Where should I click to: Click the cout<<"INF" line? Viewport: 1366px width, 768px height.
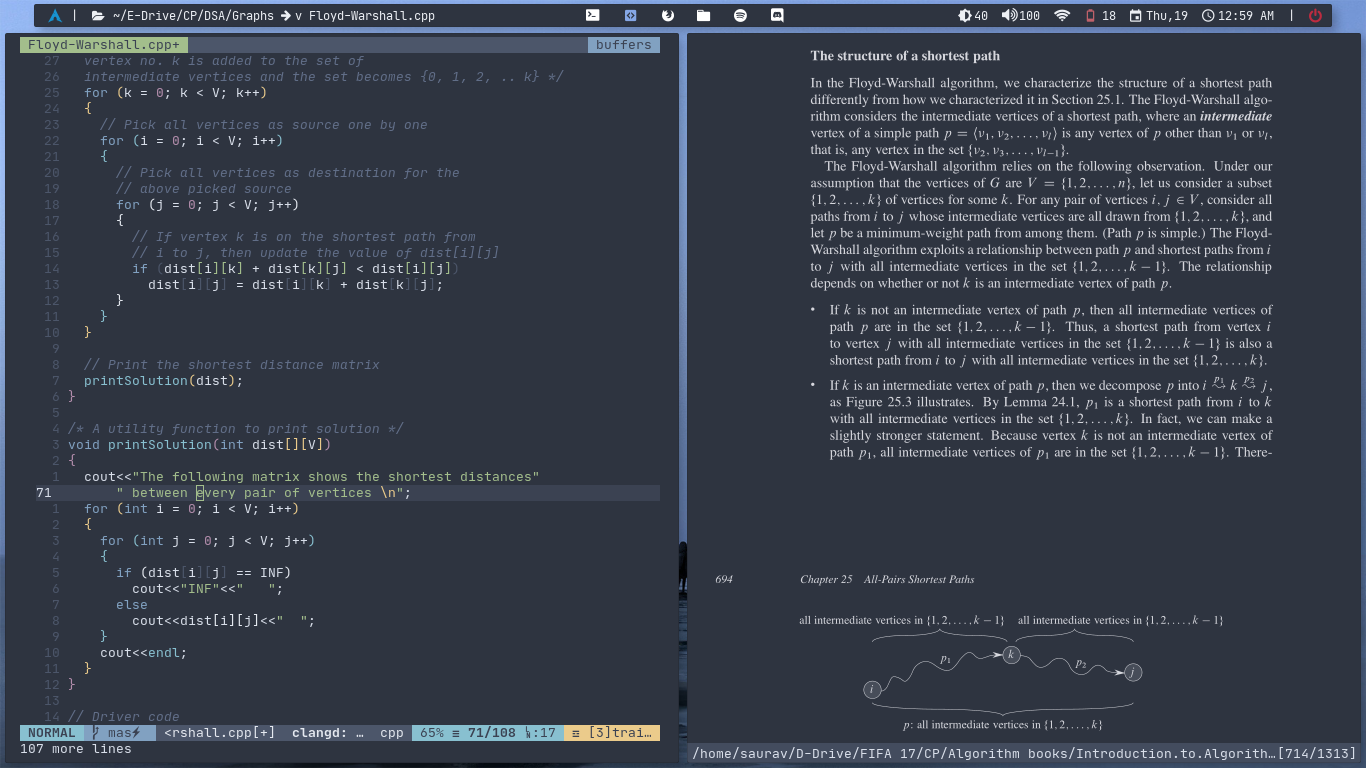(207, 589)
